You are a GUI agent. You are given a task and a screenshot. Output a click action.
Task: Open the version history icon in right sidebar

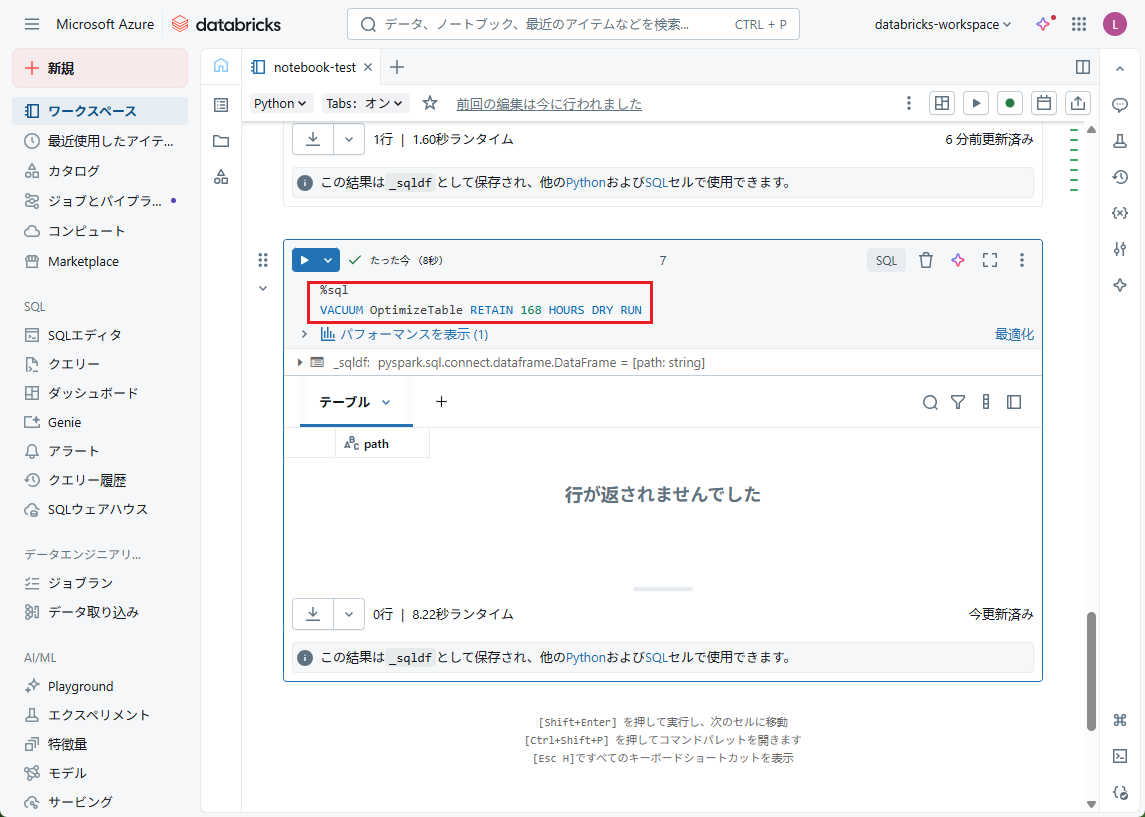coord(1120,177)
